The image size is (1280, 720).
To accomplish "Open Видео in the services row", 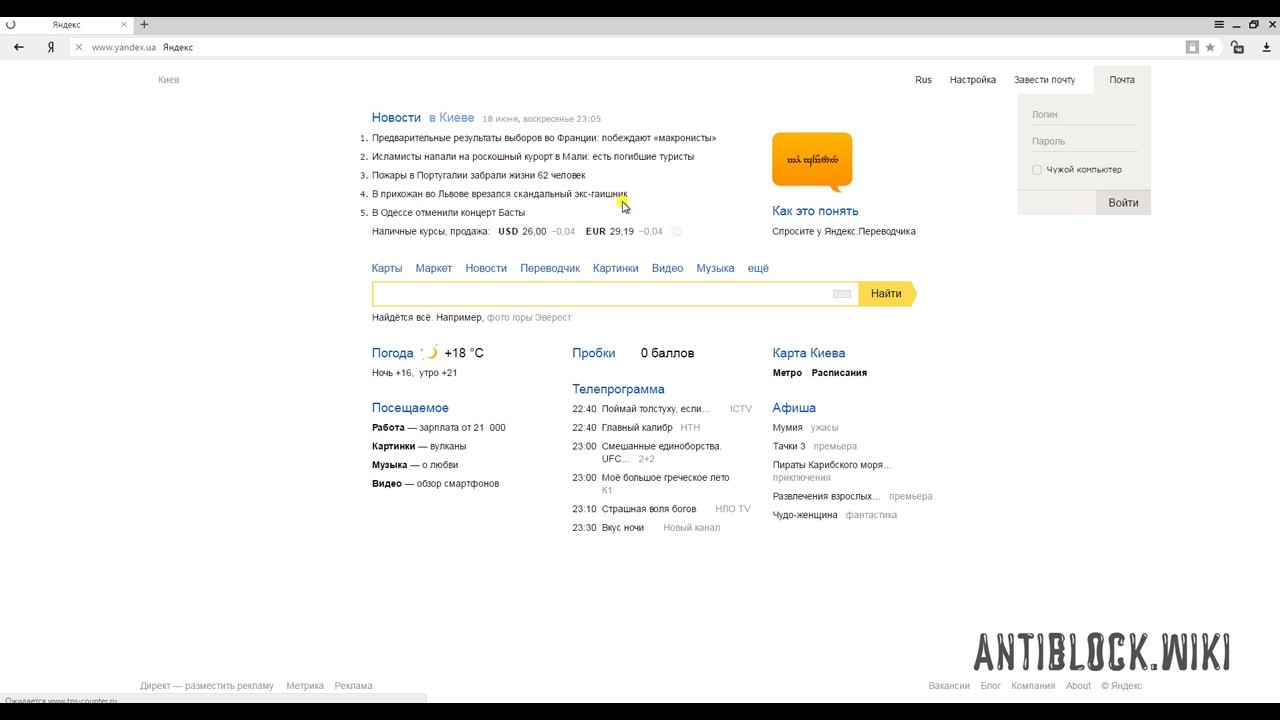I will click(x=667, y=268).
